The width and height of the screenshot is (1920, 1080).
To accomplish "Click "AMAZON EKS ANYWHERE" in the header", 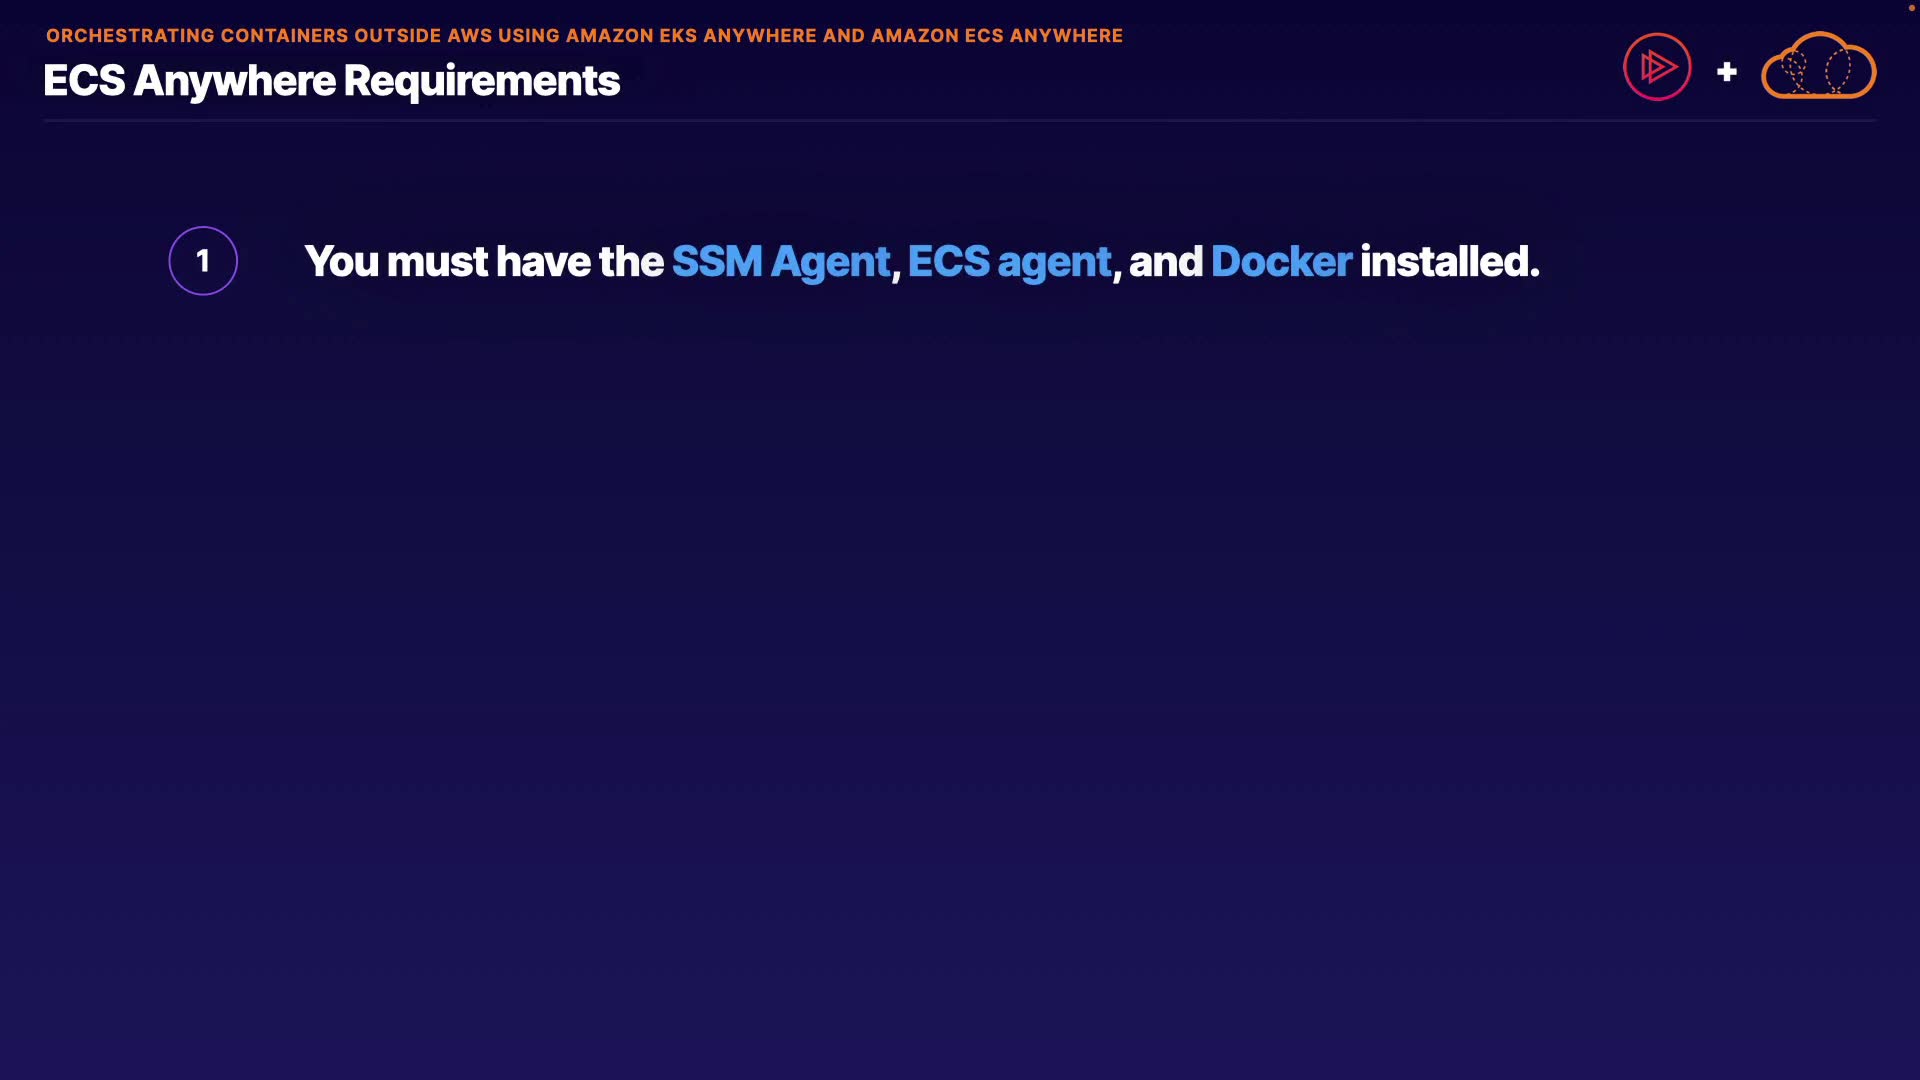I will [x=691, y=36].
